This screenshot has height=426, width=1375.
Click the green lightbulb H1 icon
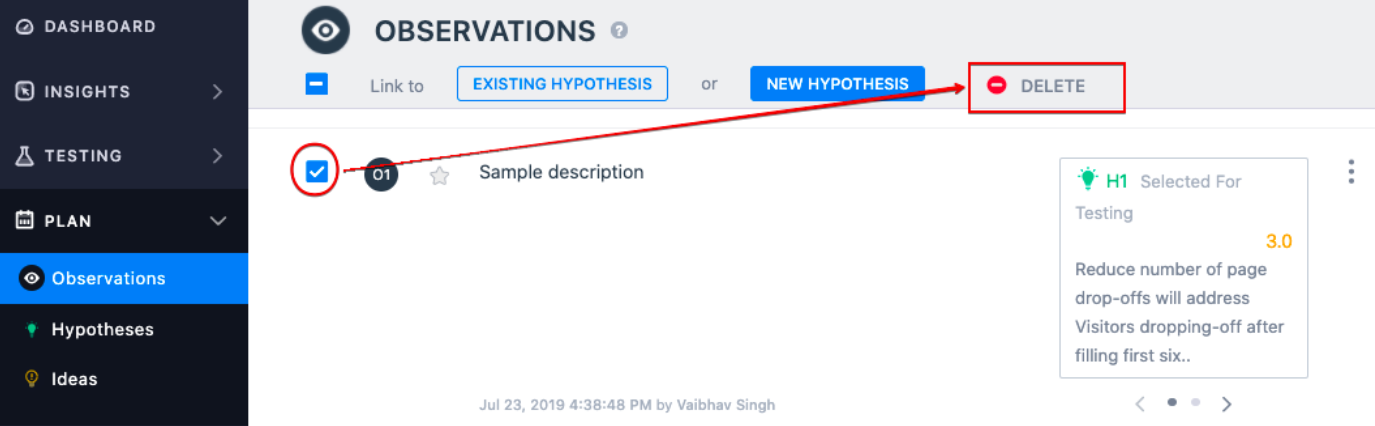coord(1087,179)
